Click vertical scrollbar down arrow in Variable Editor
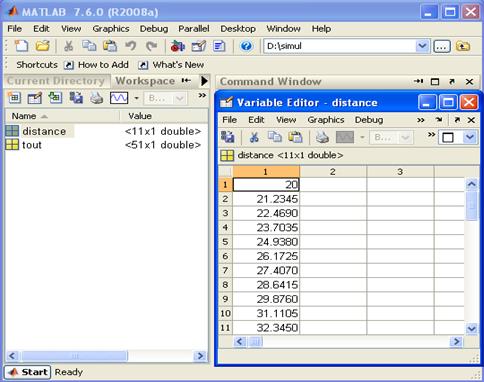This screenshot has height=382, width=484. (x=472, y=328)
